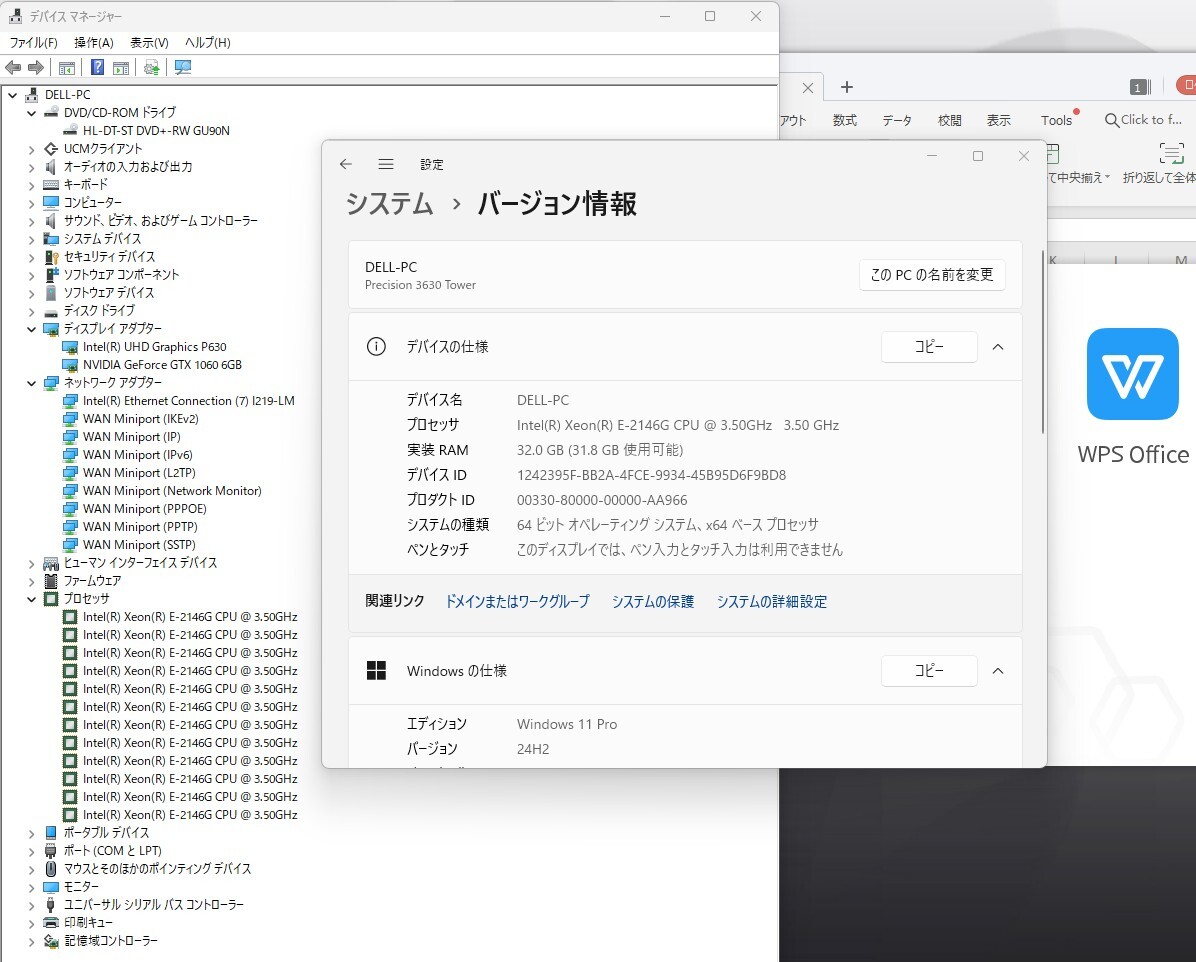Select WAN Miniport (IKEv2) entry
The width and height of the screenshot is (1196, 962).
(140, 419)
